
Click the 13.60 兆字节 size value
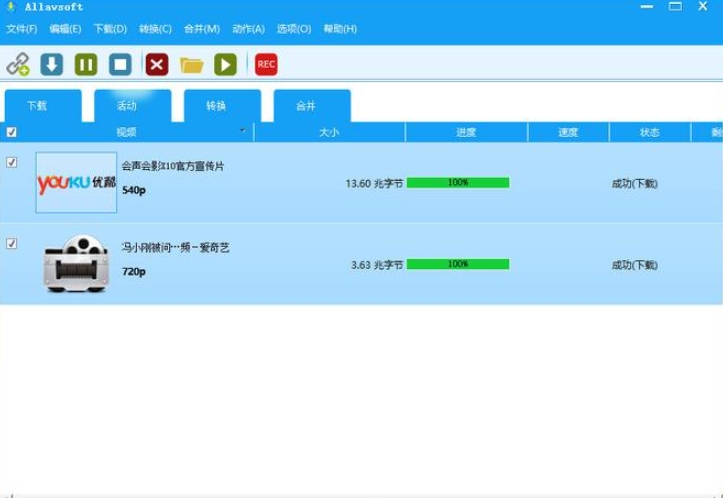[x=374, y=184]
